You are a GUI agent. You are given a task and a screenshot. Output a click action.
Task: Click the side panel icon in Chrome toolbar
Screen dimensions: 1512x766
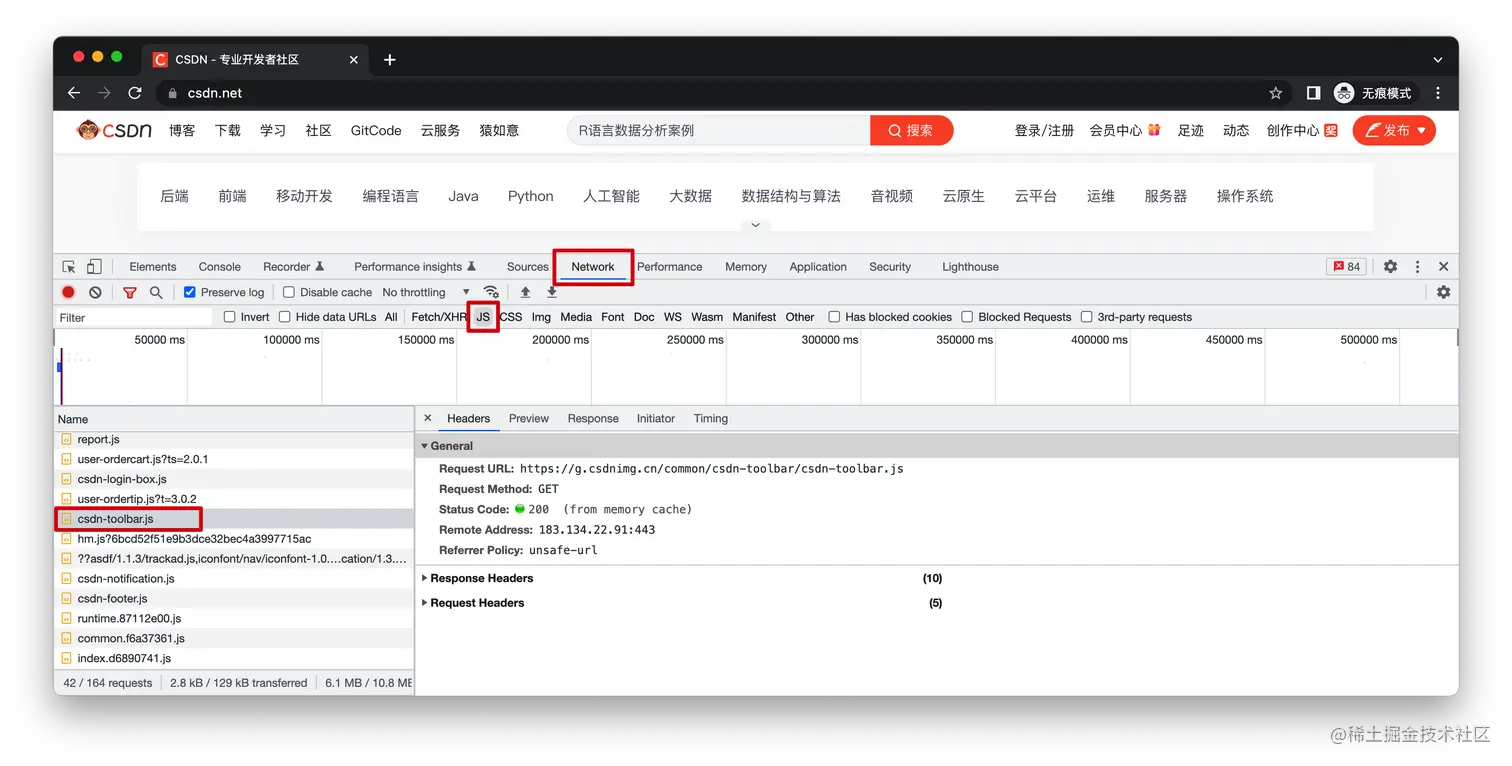click(1313, 93)
